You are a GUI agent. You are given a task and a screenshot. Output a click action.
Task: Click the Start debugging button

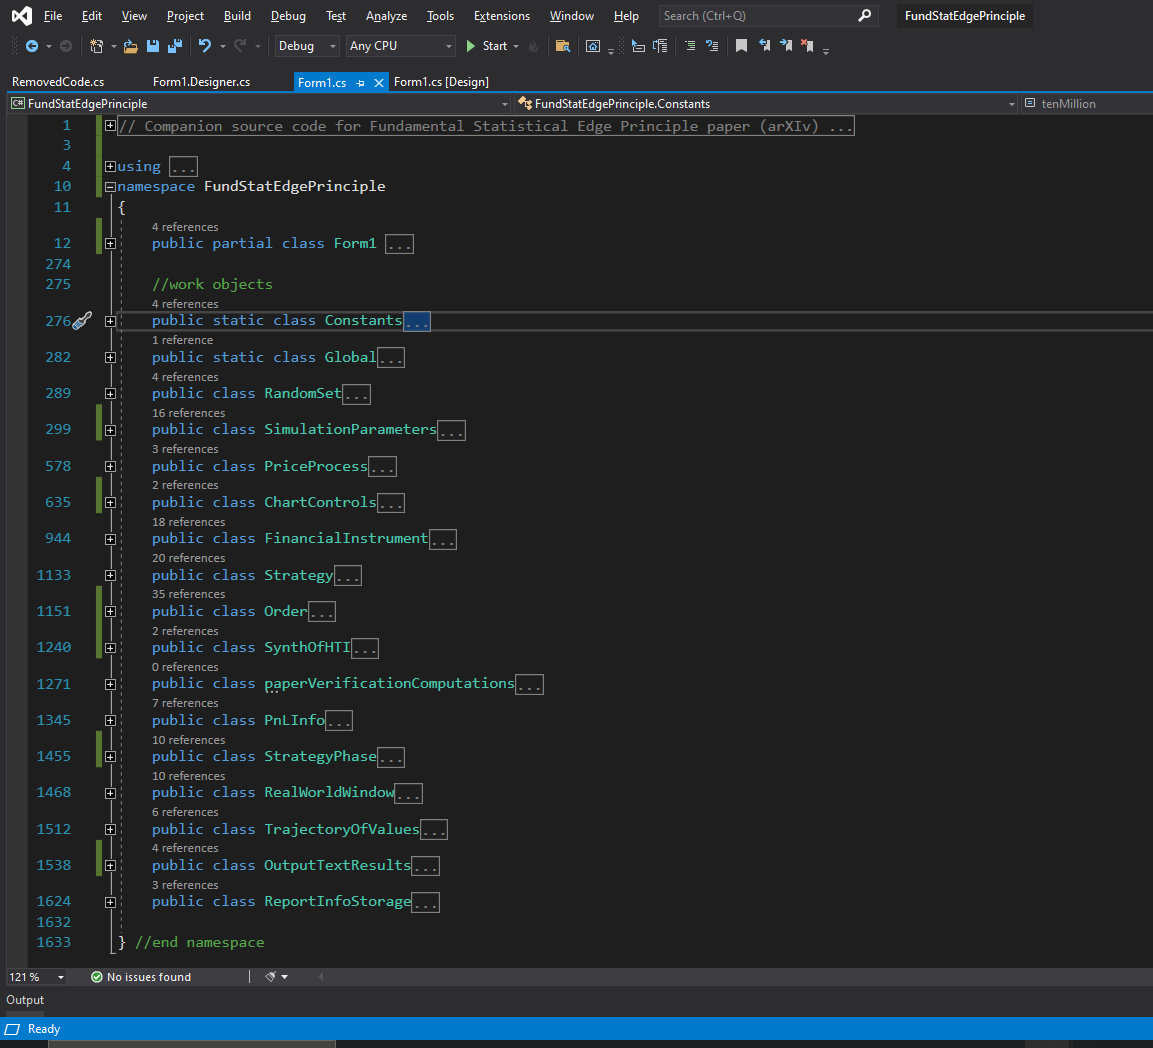tap(486, 46)
